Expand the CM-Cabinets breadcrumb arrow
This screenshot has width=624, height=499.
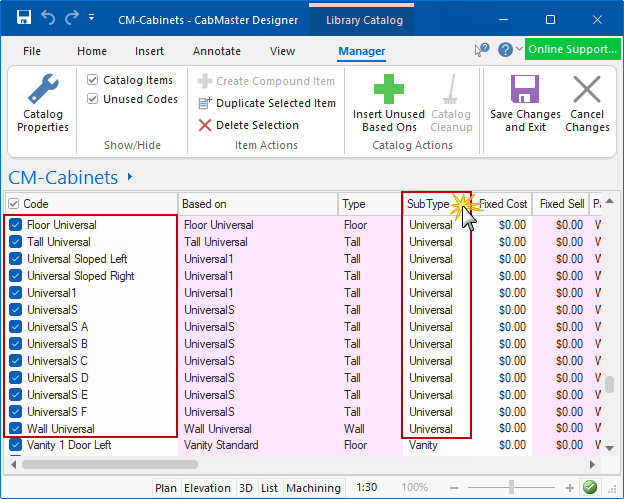click(130, 178)
